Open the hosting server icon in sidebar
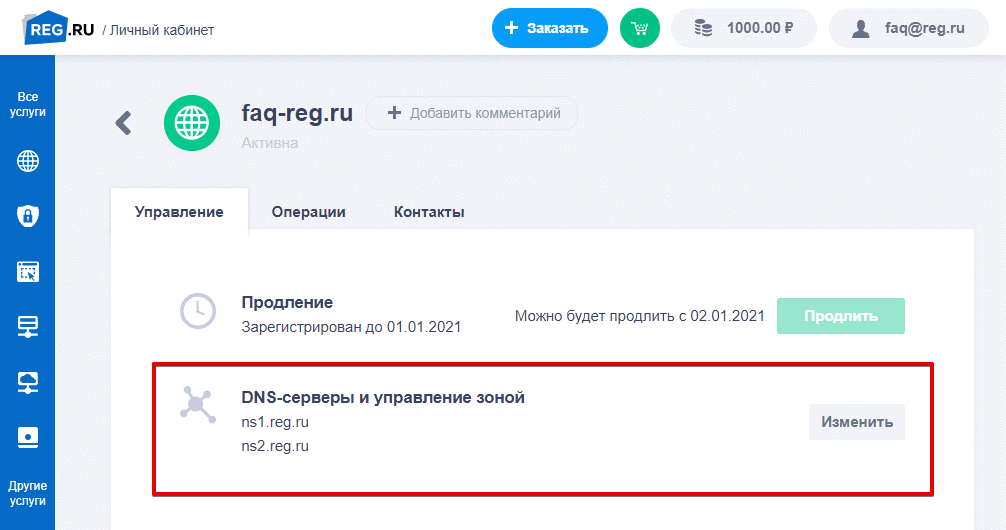The image size is (1006, 530). [x=28, y=326]
